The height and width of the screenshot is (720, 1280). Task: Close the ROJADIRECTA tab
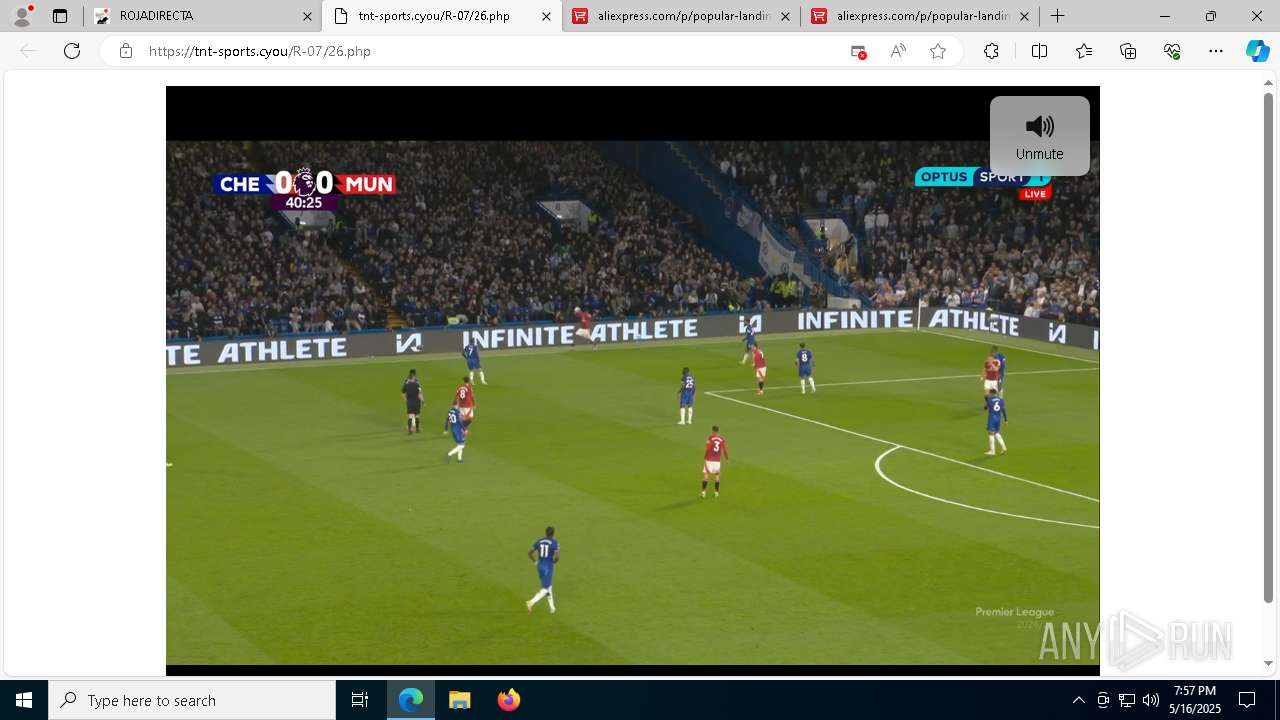[x=307, y=16]
